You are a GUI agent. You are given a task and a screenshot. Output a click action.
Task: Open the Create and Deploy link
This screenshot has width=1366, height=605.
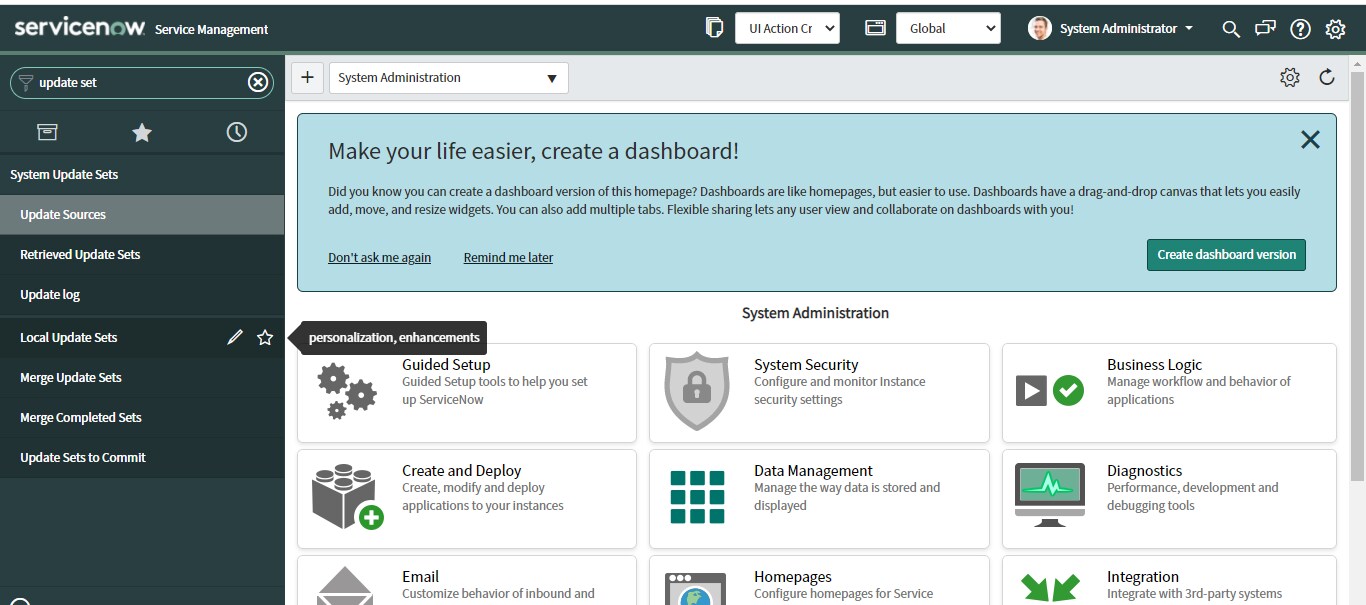[462, 471]
